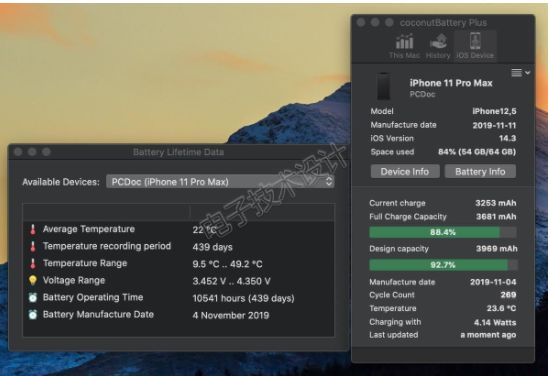Click the iOS Version 14.3 value
Image resolution: width=550 pixels, height=376 pixels.
(x=507, y=138)
